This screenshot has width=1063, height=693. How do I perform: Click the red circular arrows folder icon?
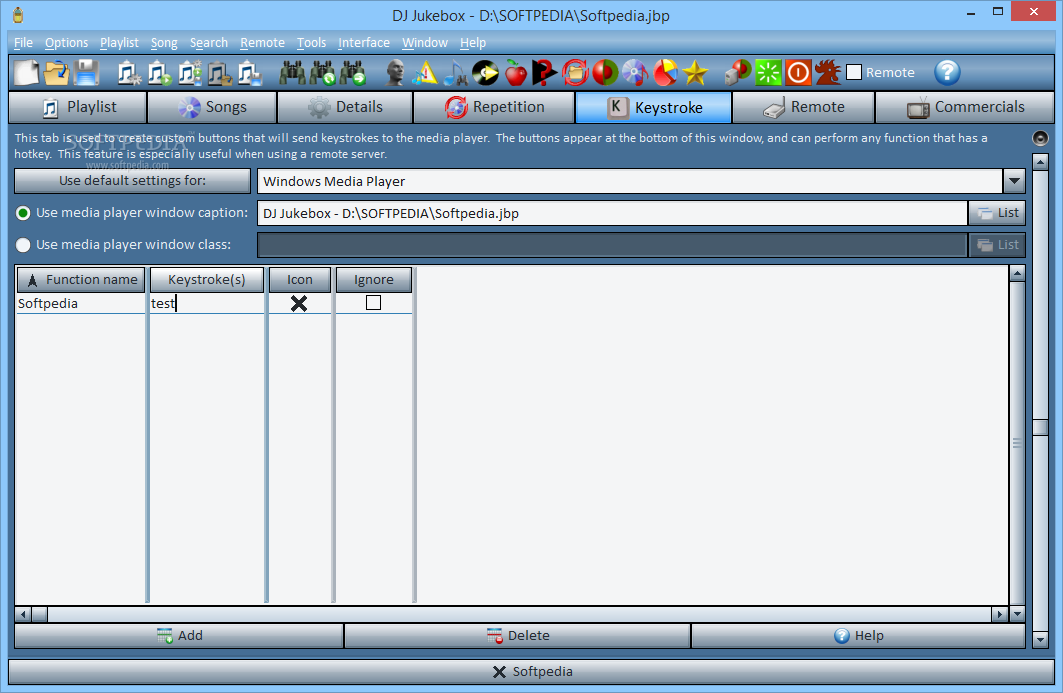point(575,73)
